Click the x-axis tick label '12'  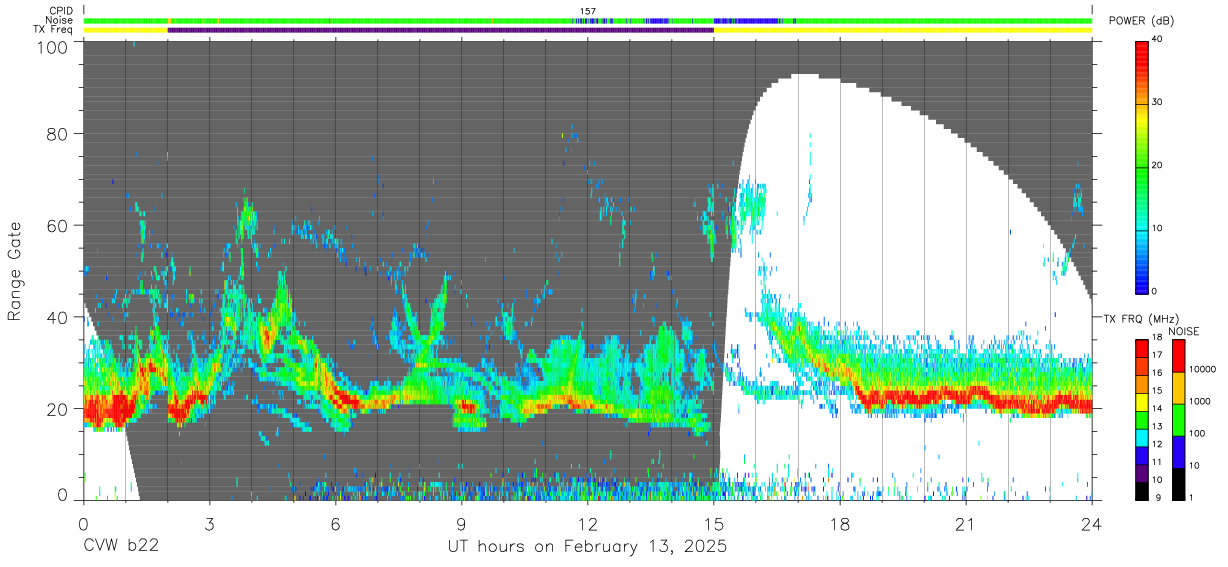tap(588, 524)
